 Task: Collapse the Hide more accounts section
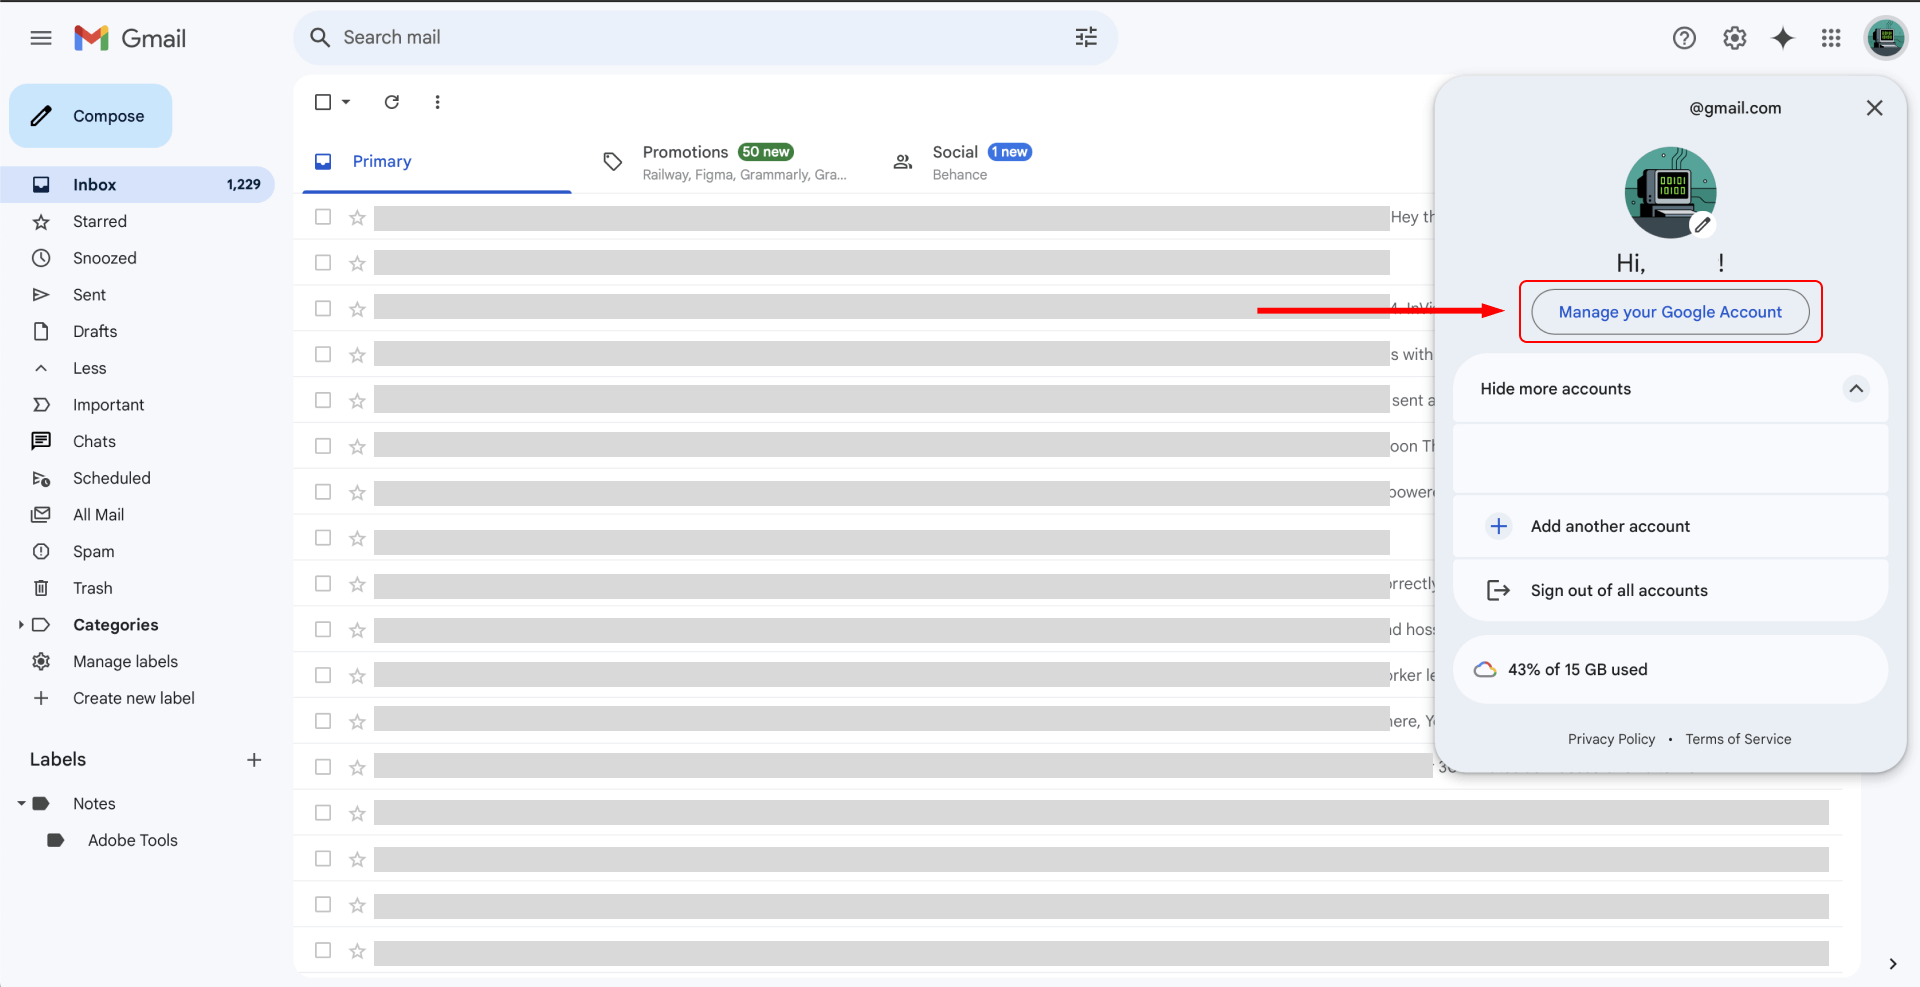[x=1855, y=389]
